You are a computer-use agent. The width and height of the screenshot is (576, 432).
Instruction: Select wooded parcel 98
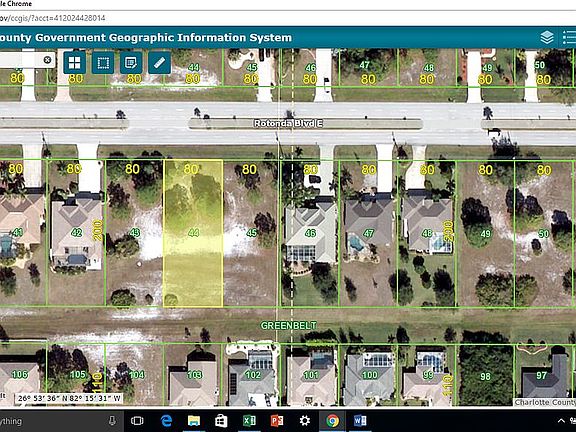coord(486,376)
